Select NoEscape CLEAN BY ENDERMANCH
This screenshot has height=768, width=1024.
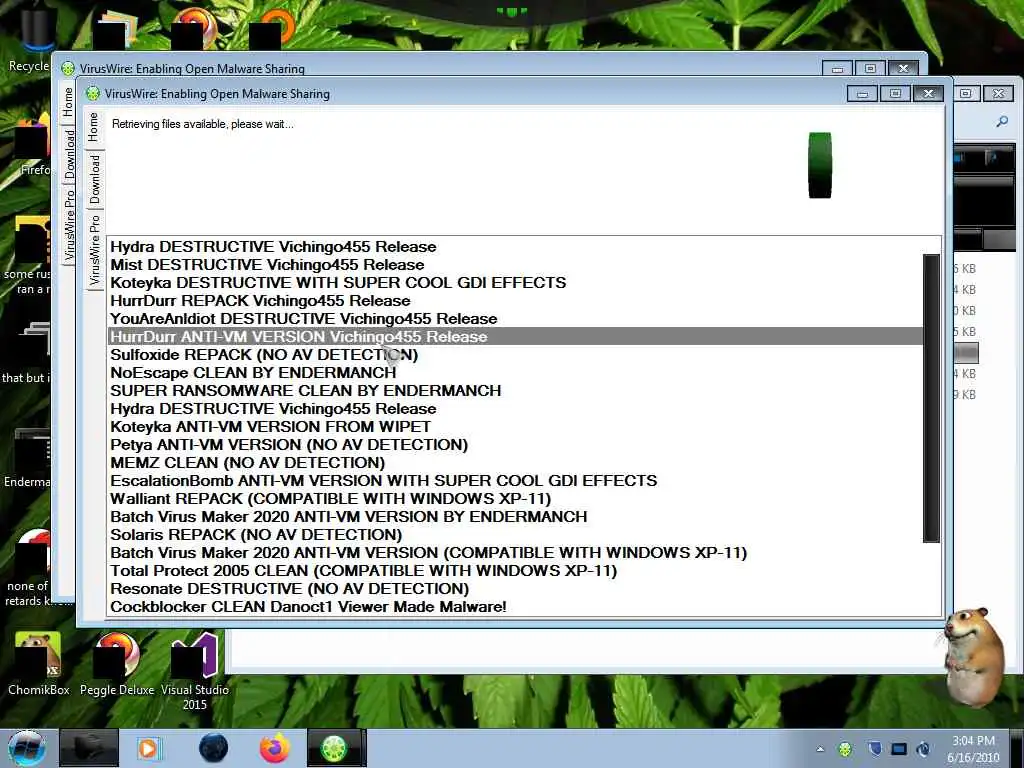[x=515, y=372]
